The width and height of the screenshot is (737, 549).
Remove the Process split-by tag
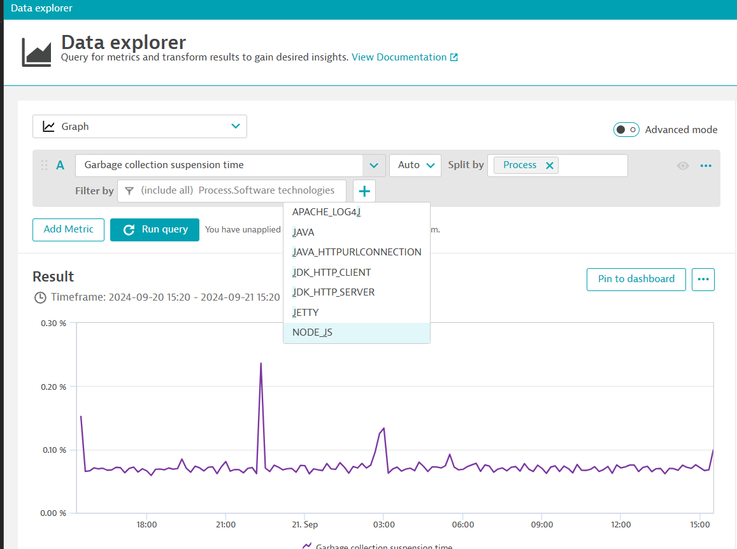coord(549,166)
